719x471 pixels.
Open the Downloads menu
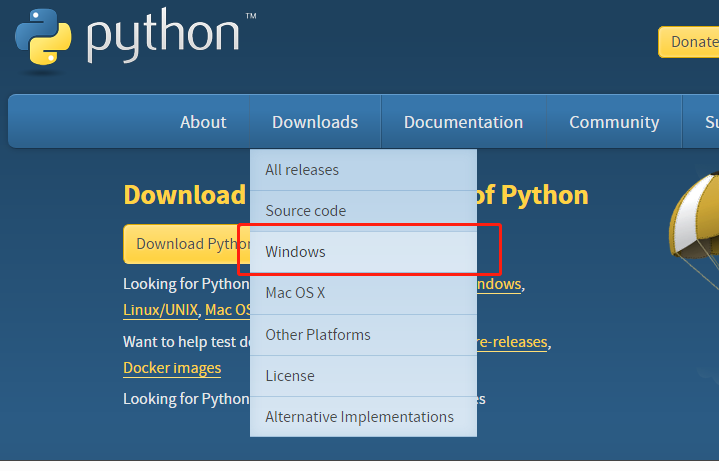click(x=315, y=122)
